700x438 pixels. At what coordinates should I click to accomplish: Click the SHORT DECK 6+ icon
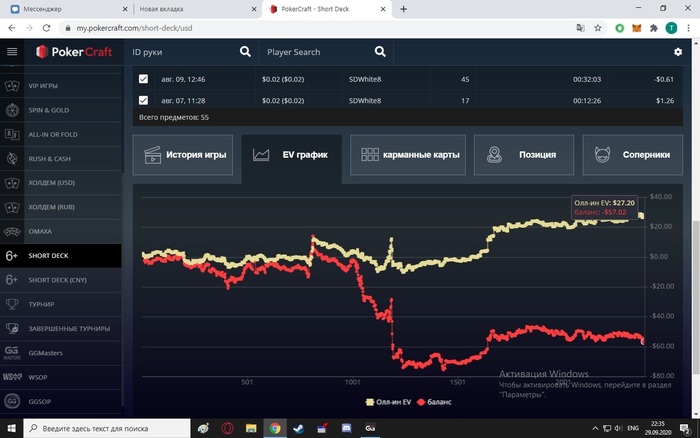[12, 255]
